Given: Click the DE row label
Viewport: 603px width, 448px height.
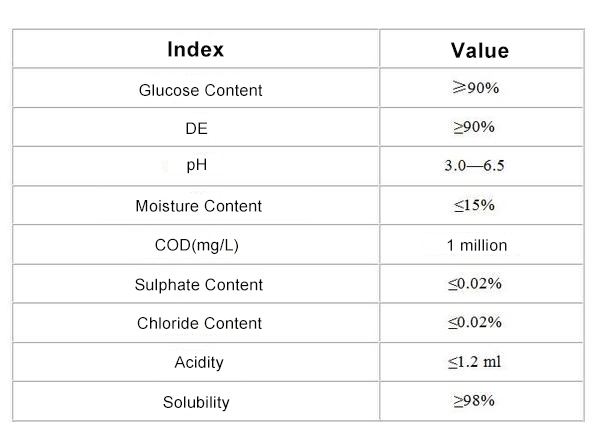Looking at the screenshot, I should point(196,128).
